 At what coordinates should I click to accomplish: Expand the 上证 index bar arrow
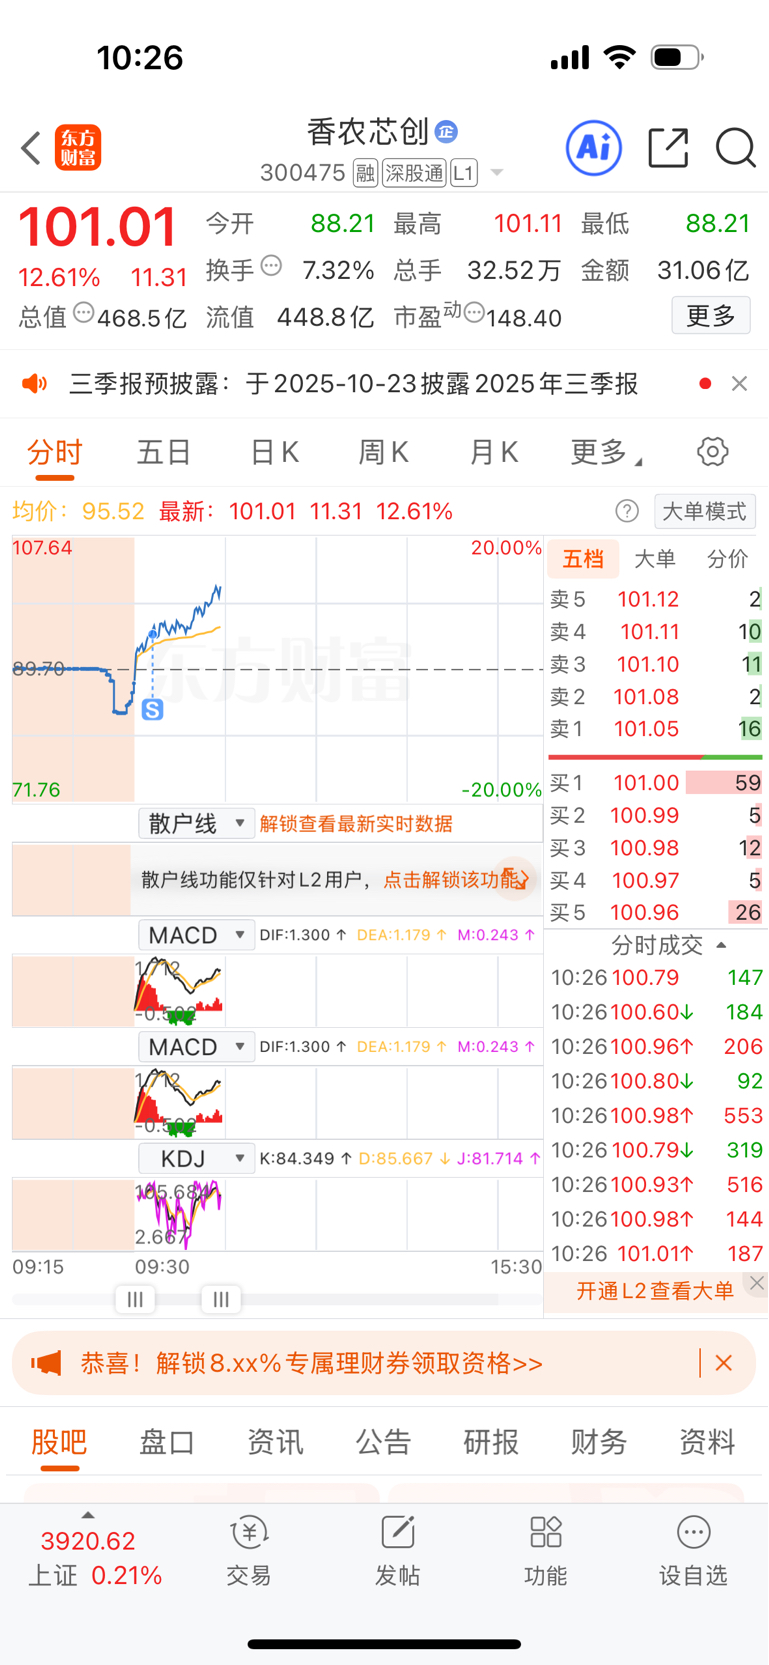coord(88,1515)
